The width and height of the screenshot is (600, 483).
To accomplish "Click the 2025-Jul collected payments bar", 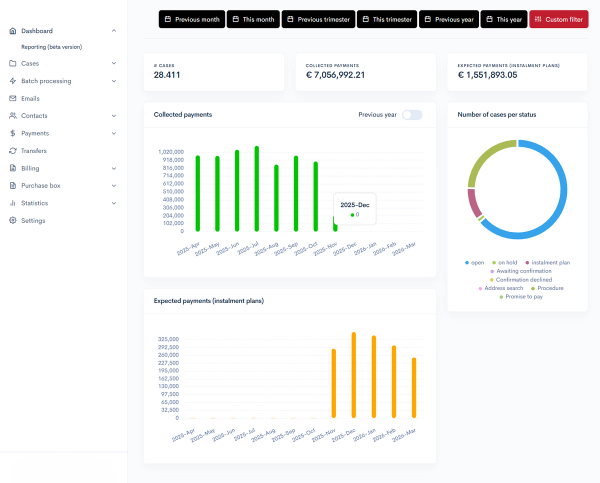I will point(257,189).
